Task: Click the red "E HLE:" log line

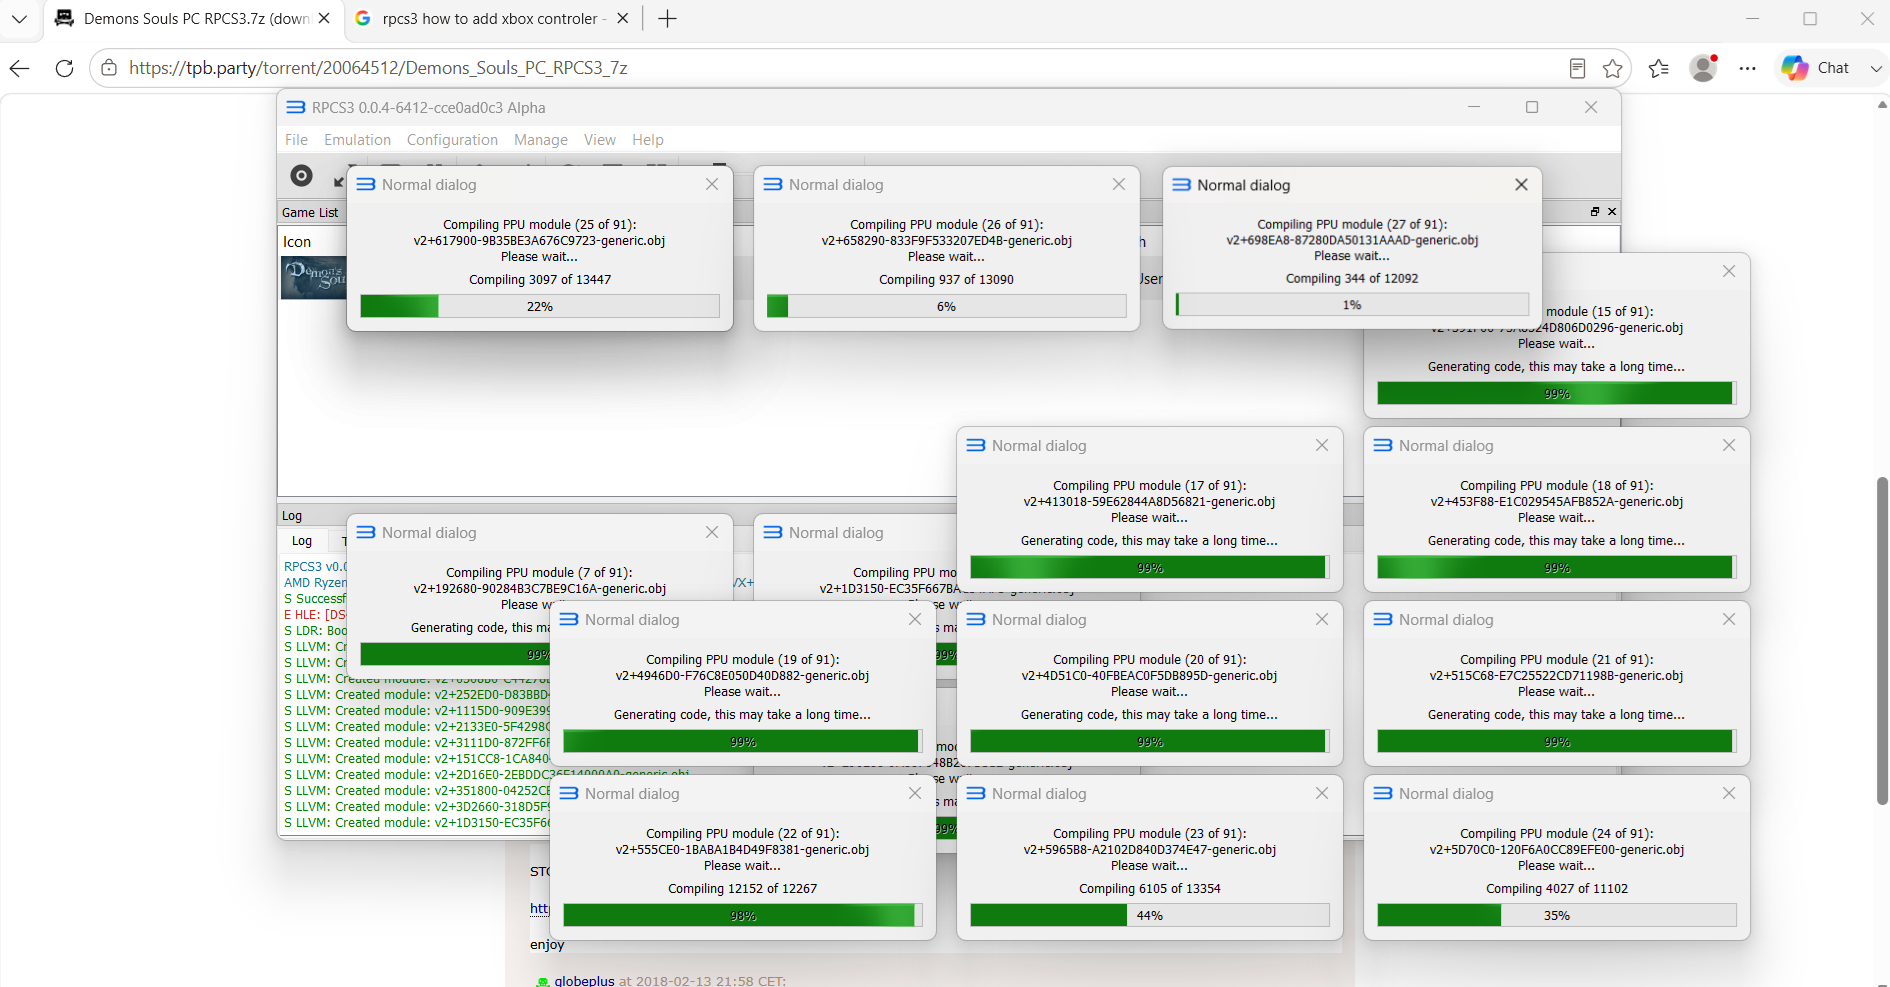Action: 315,615
